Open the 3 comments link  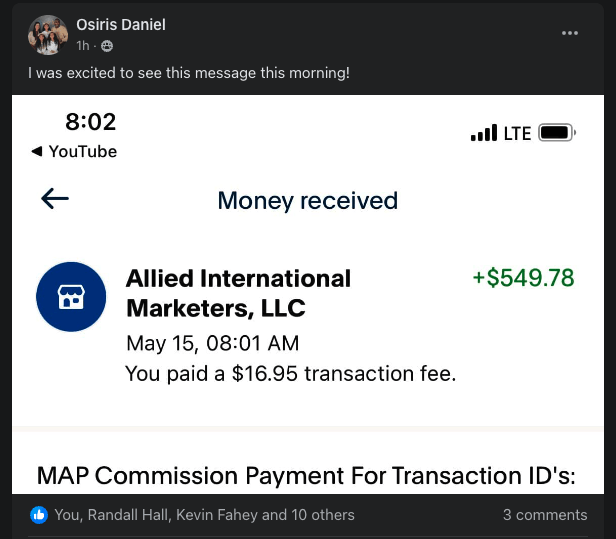(545, 515)
